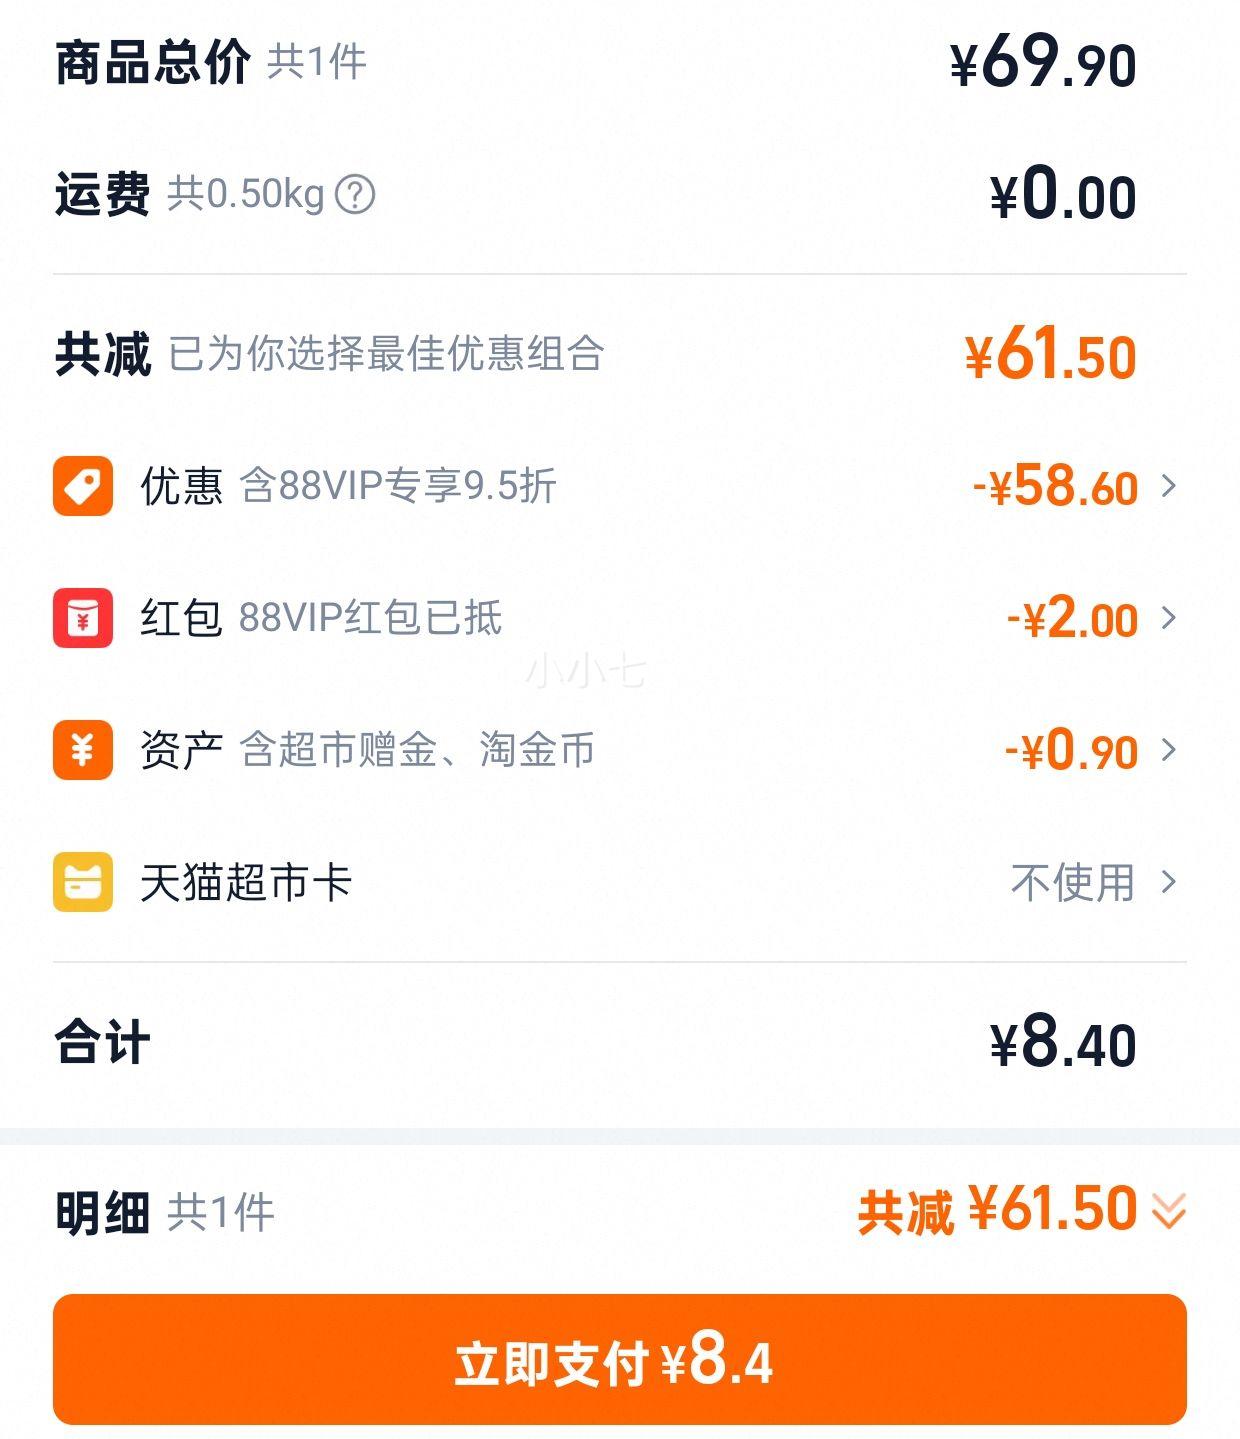Viewport: 1240px width, 1439px height.
Task: Tap the 88VIP红包已抵 description text
Action: (x=370, y=618)
